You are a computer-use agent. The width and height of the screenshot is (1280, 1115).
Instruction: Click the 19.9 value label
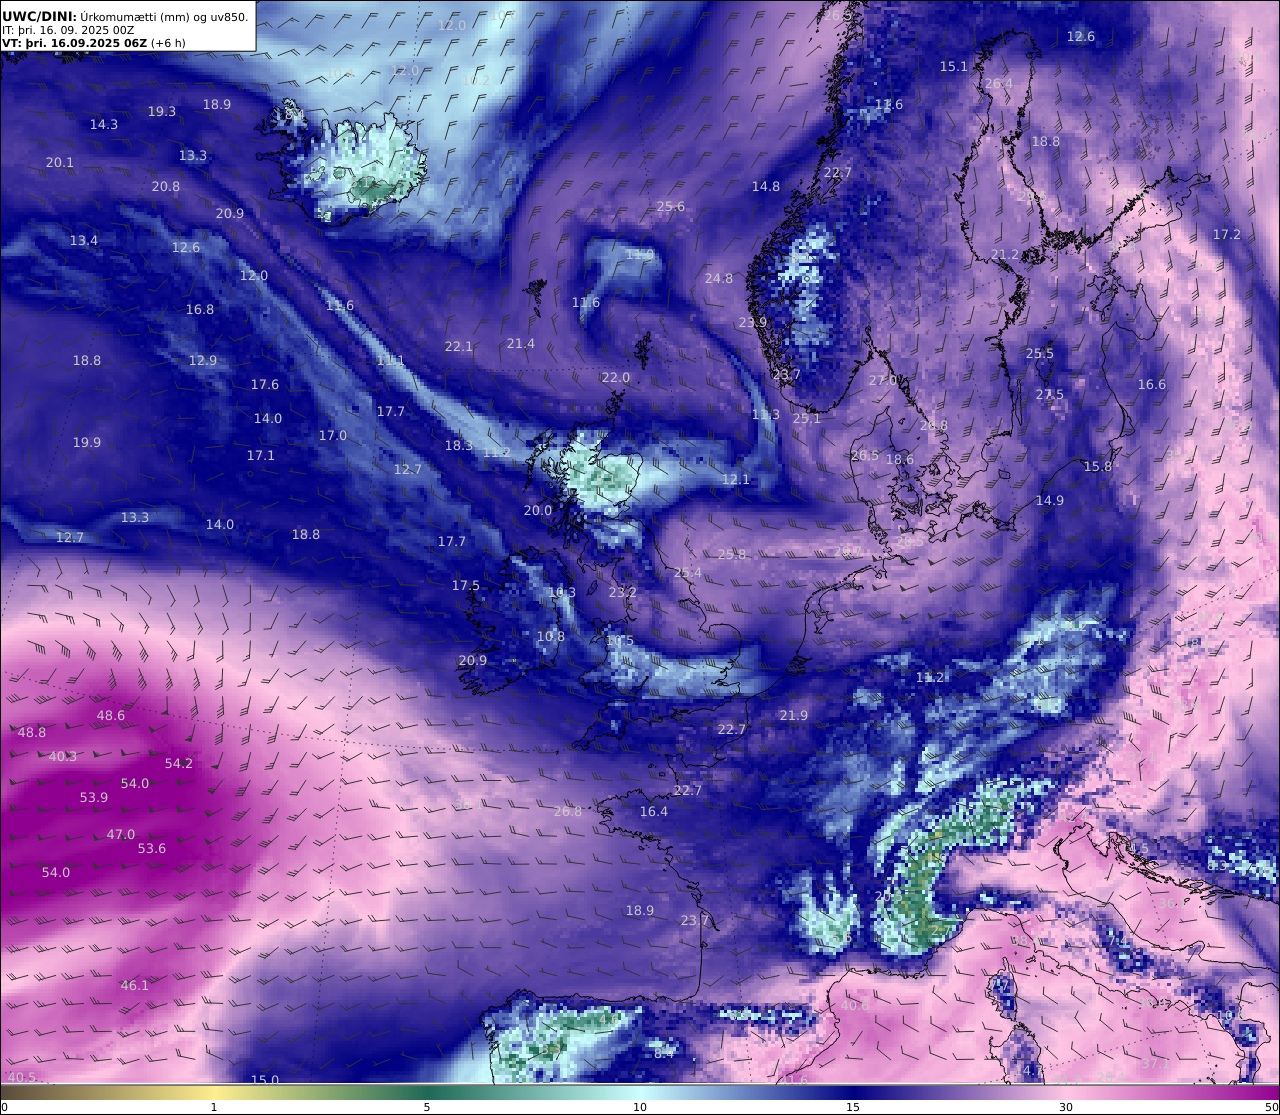coord(87,442)
